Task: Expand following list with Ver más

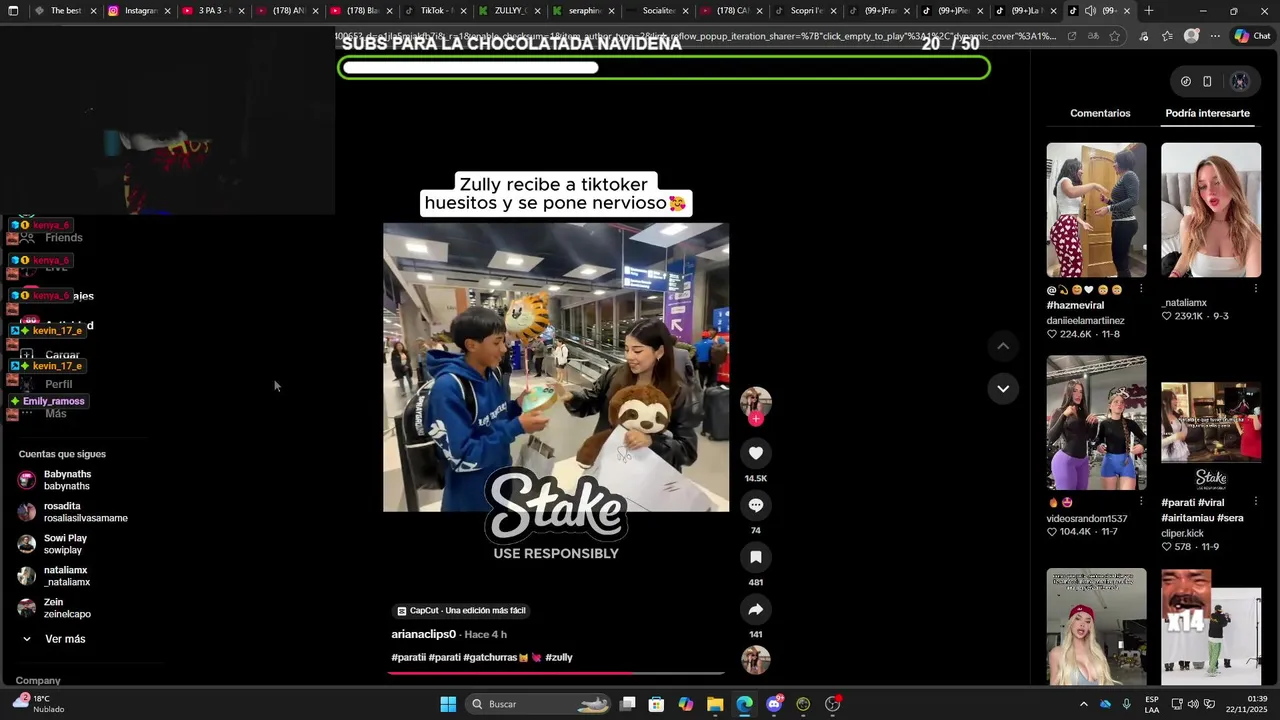Action: click(x=55, y=639)
